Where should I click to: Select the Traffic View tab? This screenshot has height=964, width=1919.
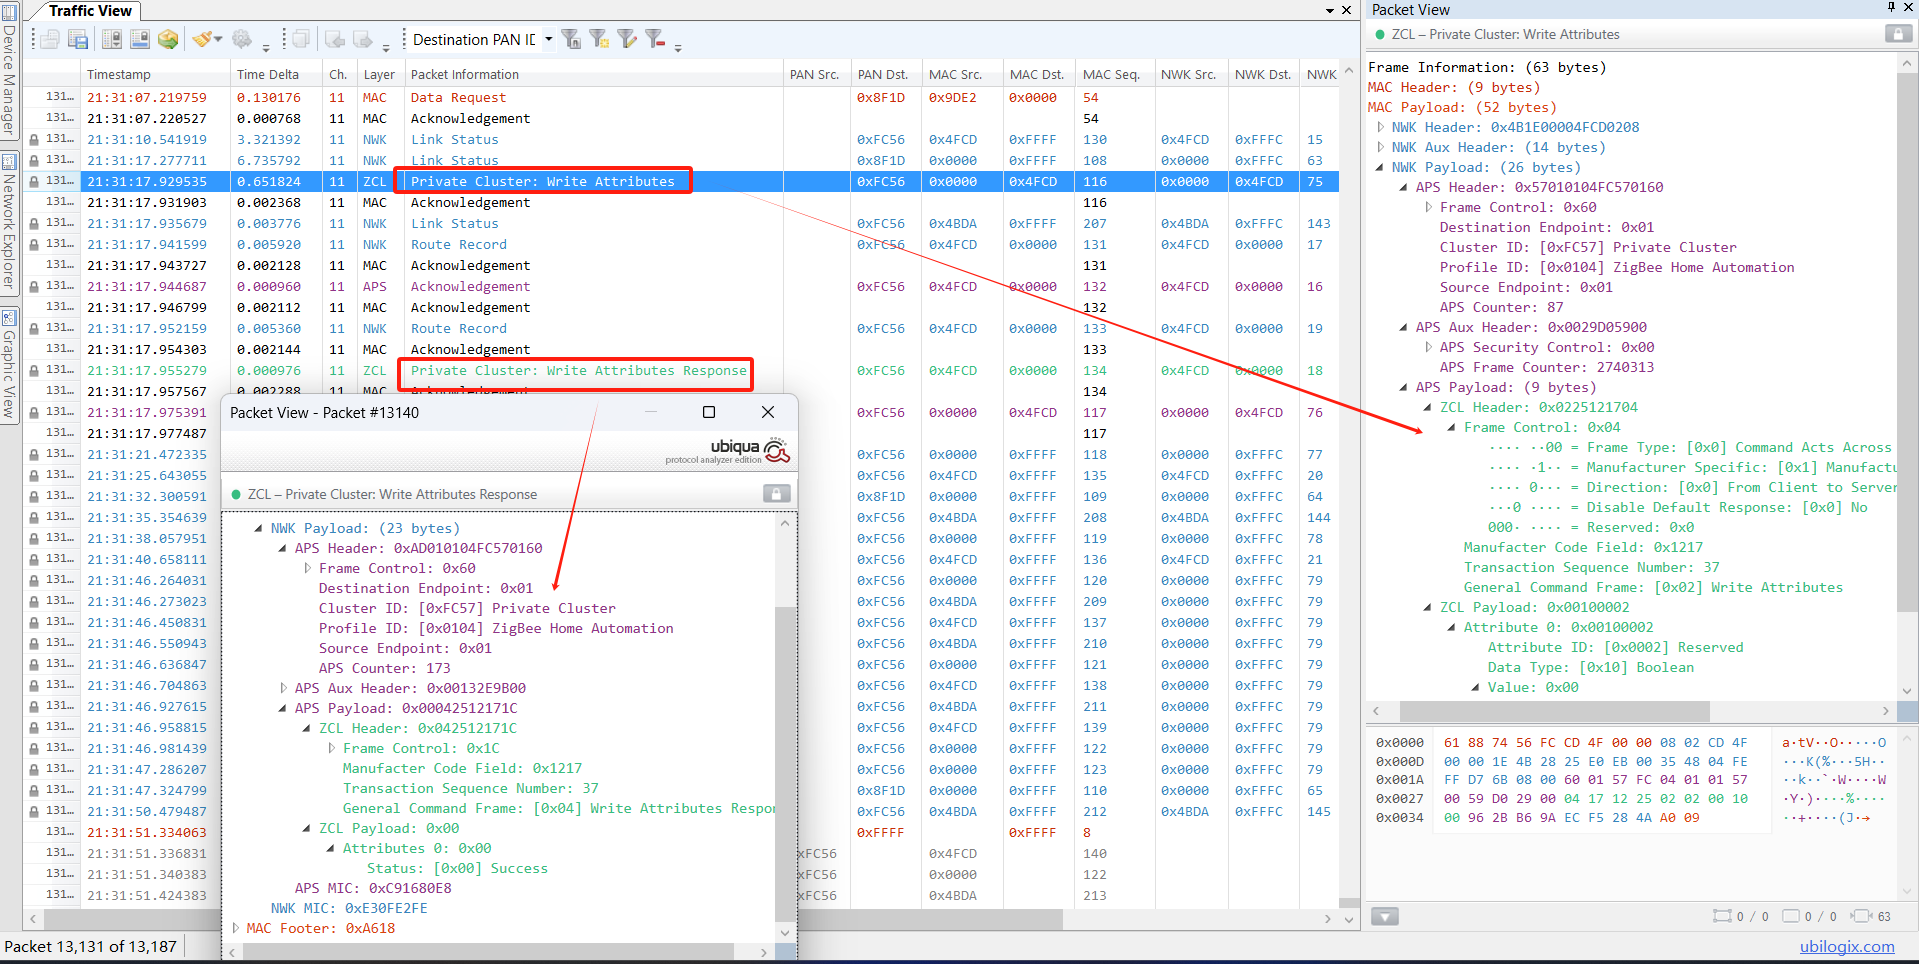[x=90, y=11]
